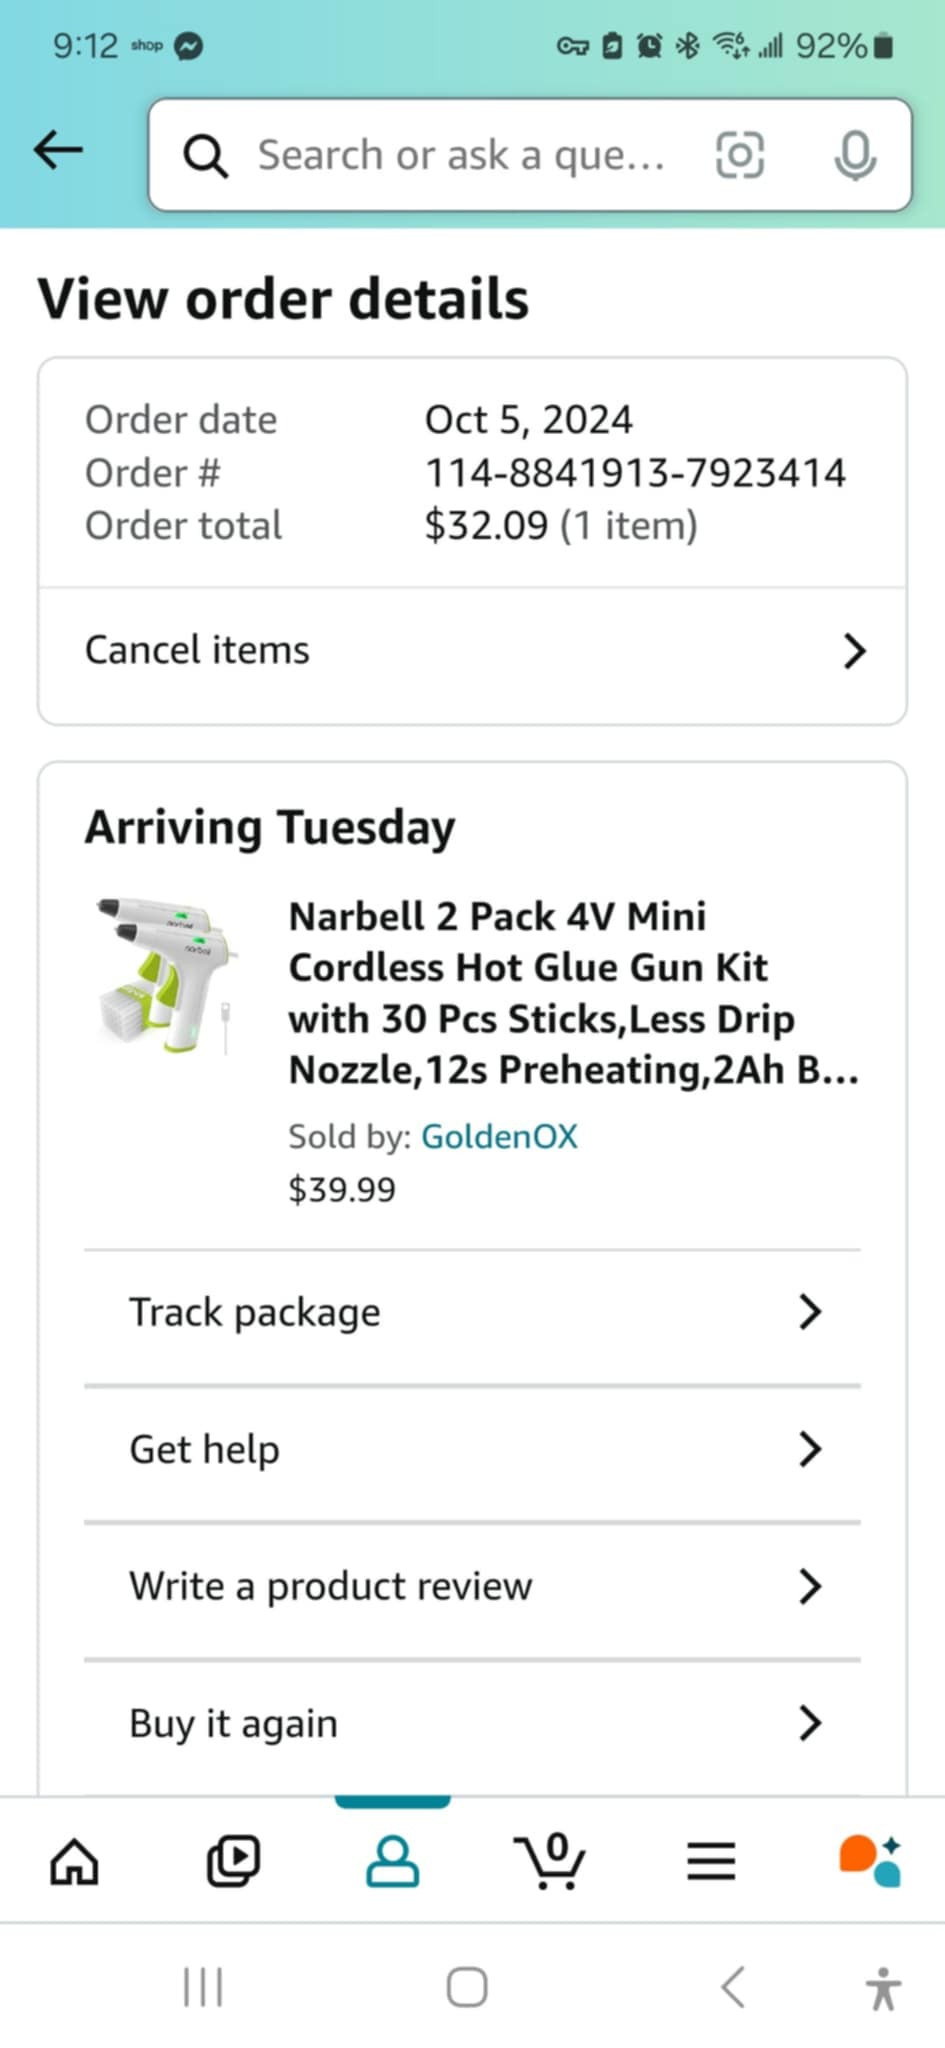Tap Write a product review
This screenshot has height=2048, width=945.
tap(330, 1586)
